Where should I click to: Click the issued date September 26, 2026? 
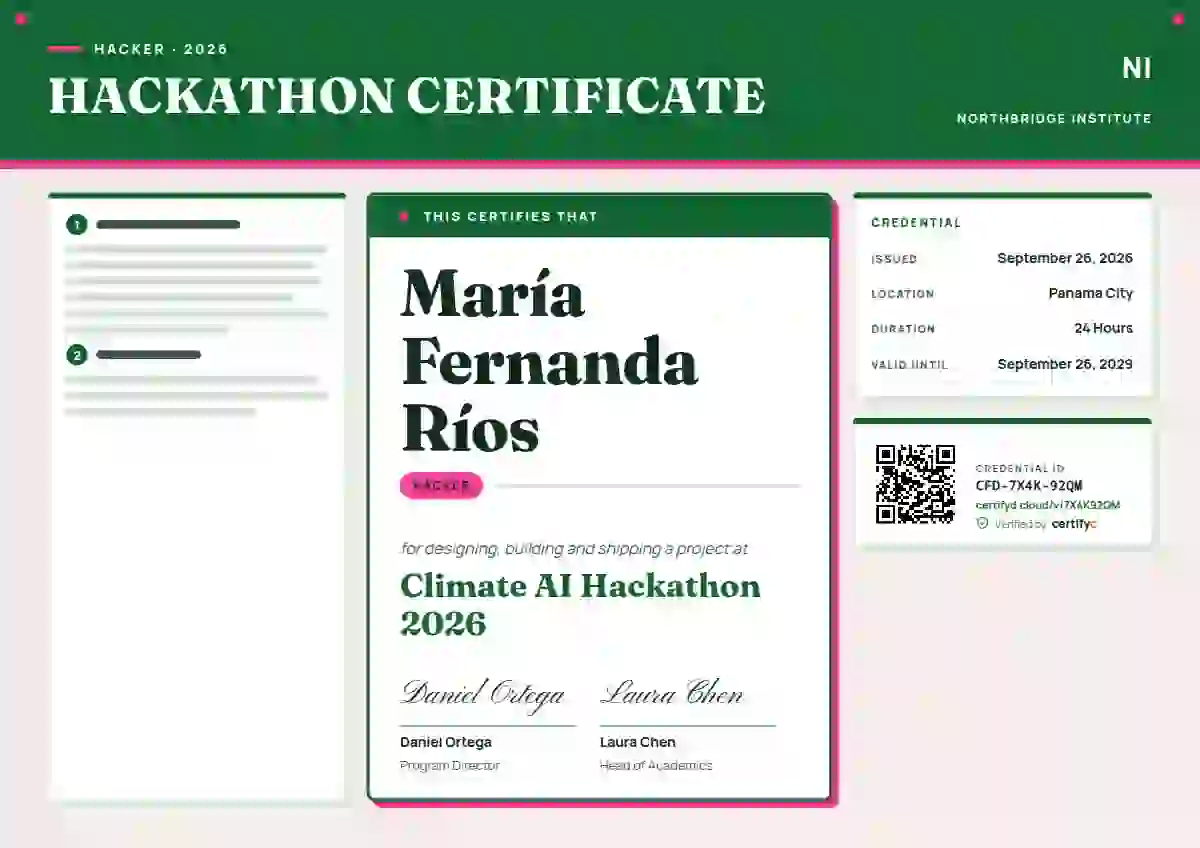(1065, 258)
